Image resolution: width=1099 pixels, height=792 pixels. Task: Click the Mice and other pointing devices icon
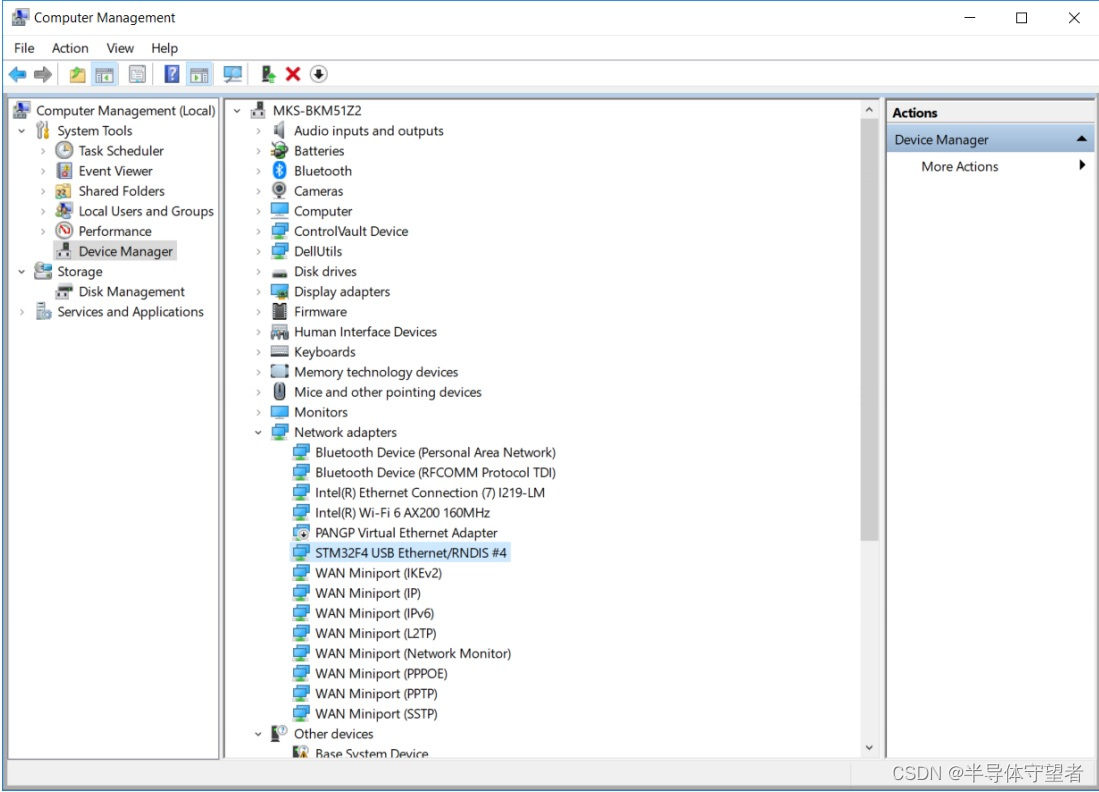pyautogui.click(x=279, y=392)
